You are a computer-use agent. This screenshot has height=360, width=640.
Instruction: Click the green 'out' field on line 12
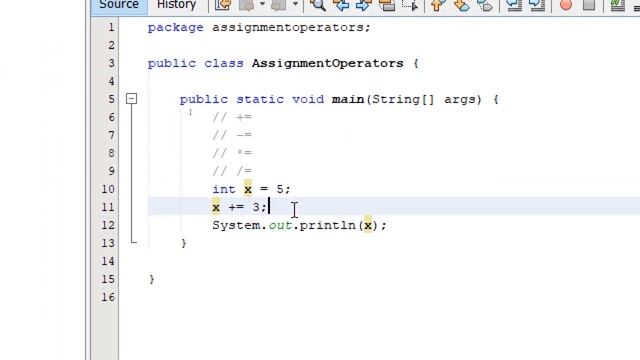coord(280,225)
